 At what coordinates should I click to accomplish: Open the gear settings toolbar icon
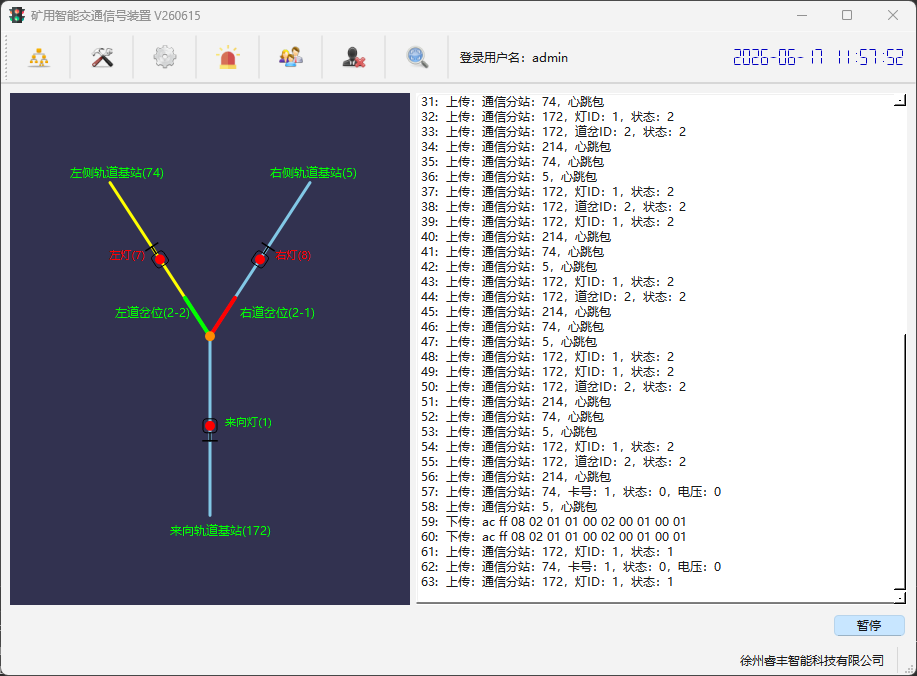(x=165, y=57)
